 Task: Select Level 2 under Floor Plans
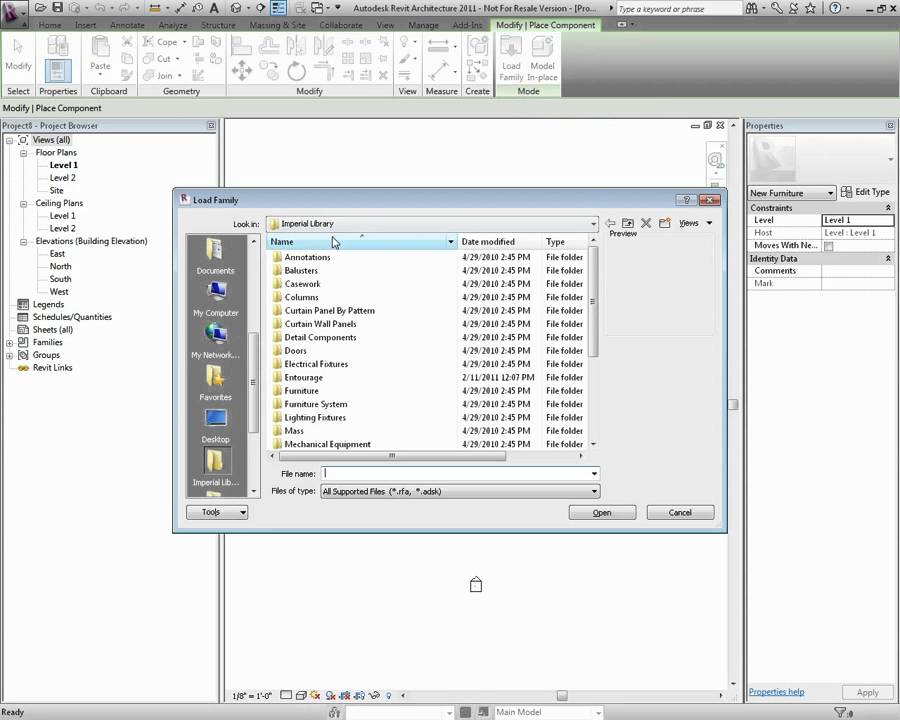[x=63, y=178]
